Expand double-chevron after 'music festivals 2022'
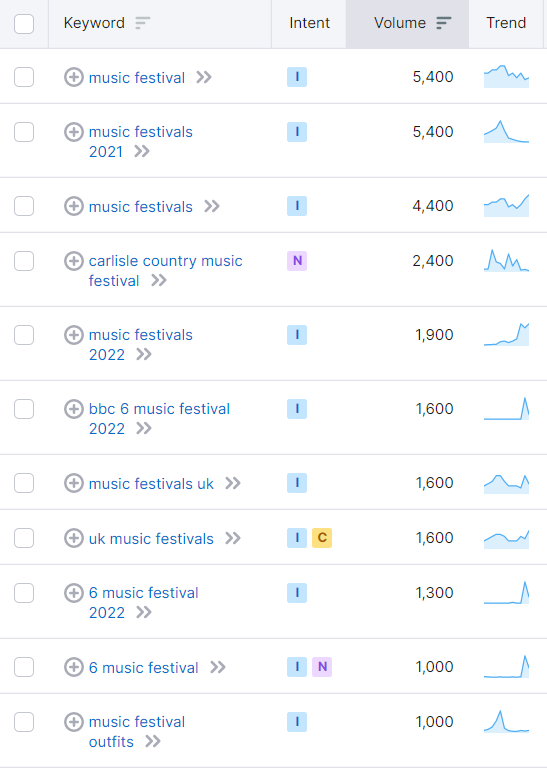 144,355
